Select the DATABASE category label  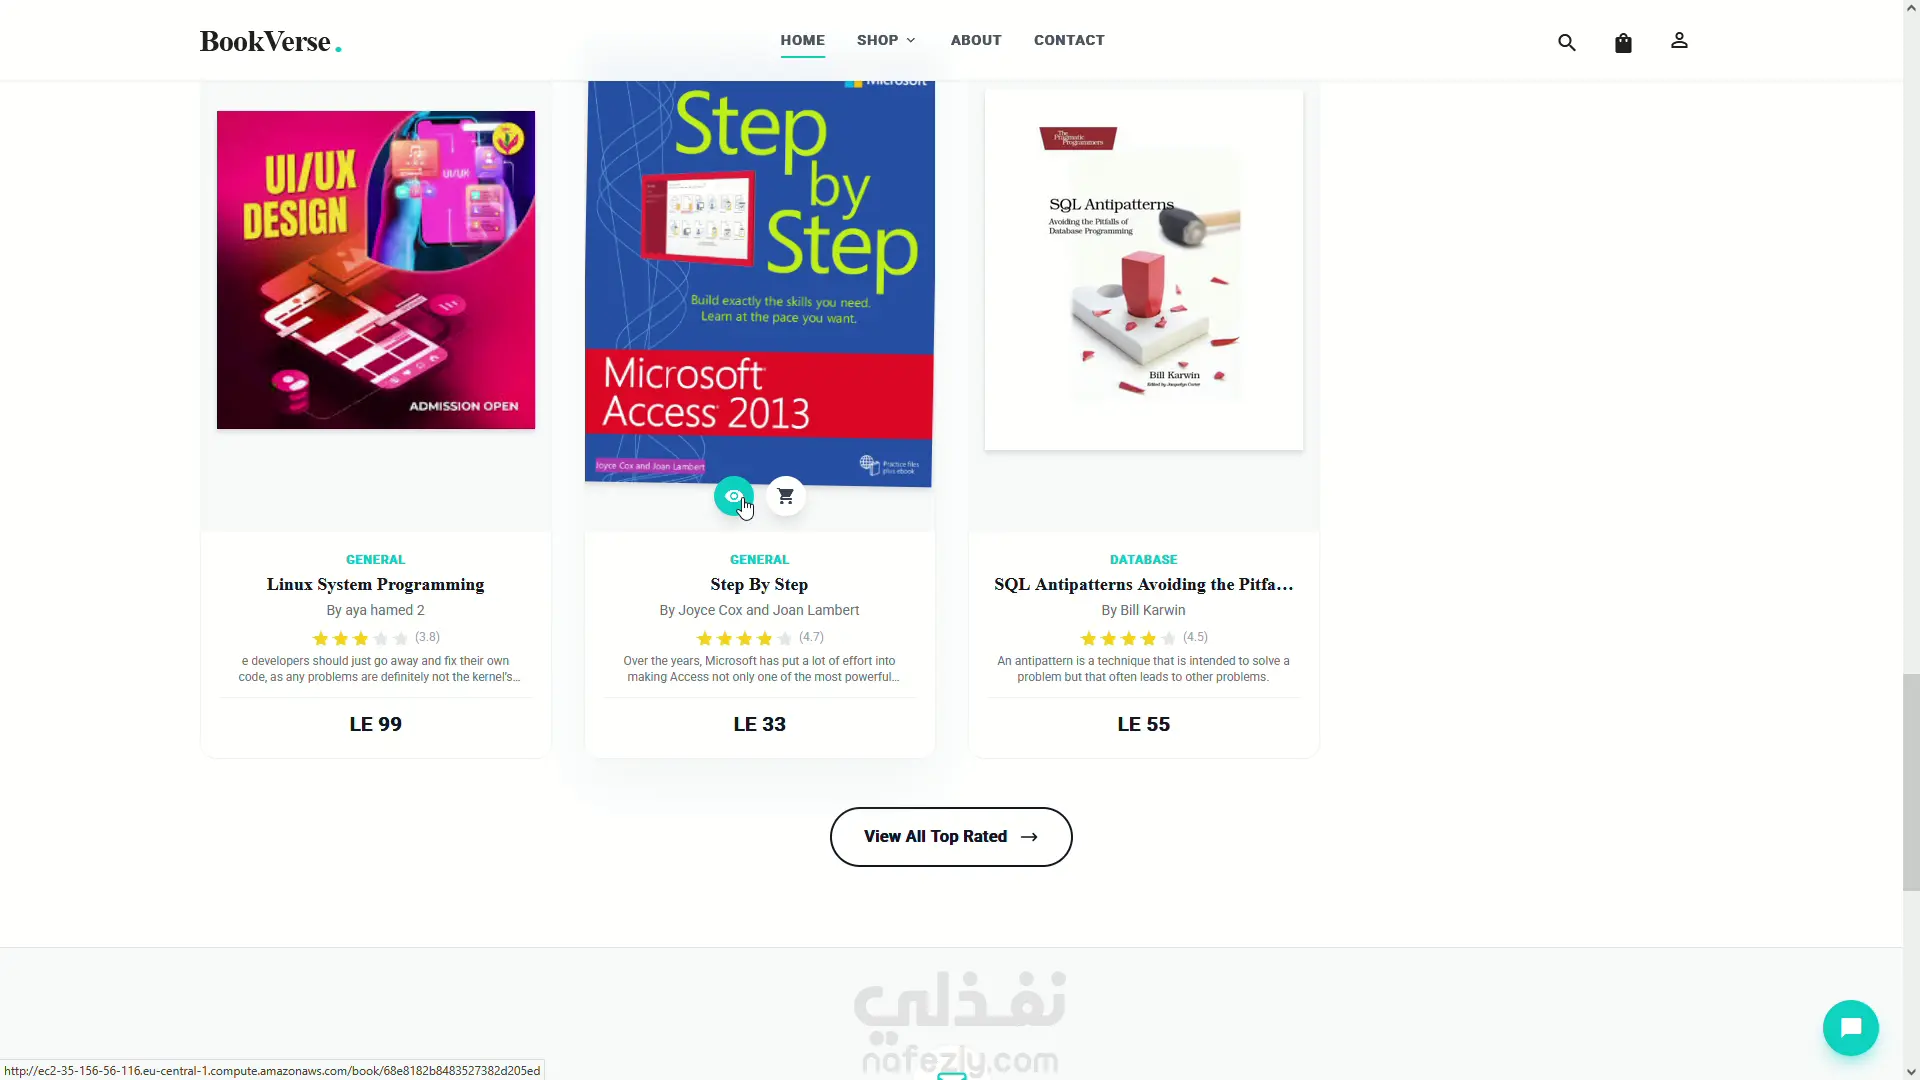pos(1143,559)
